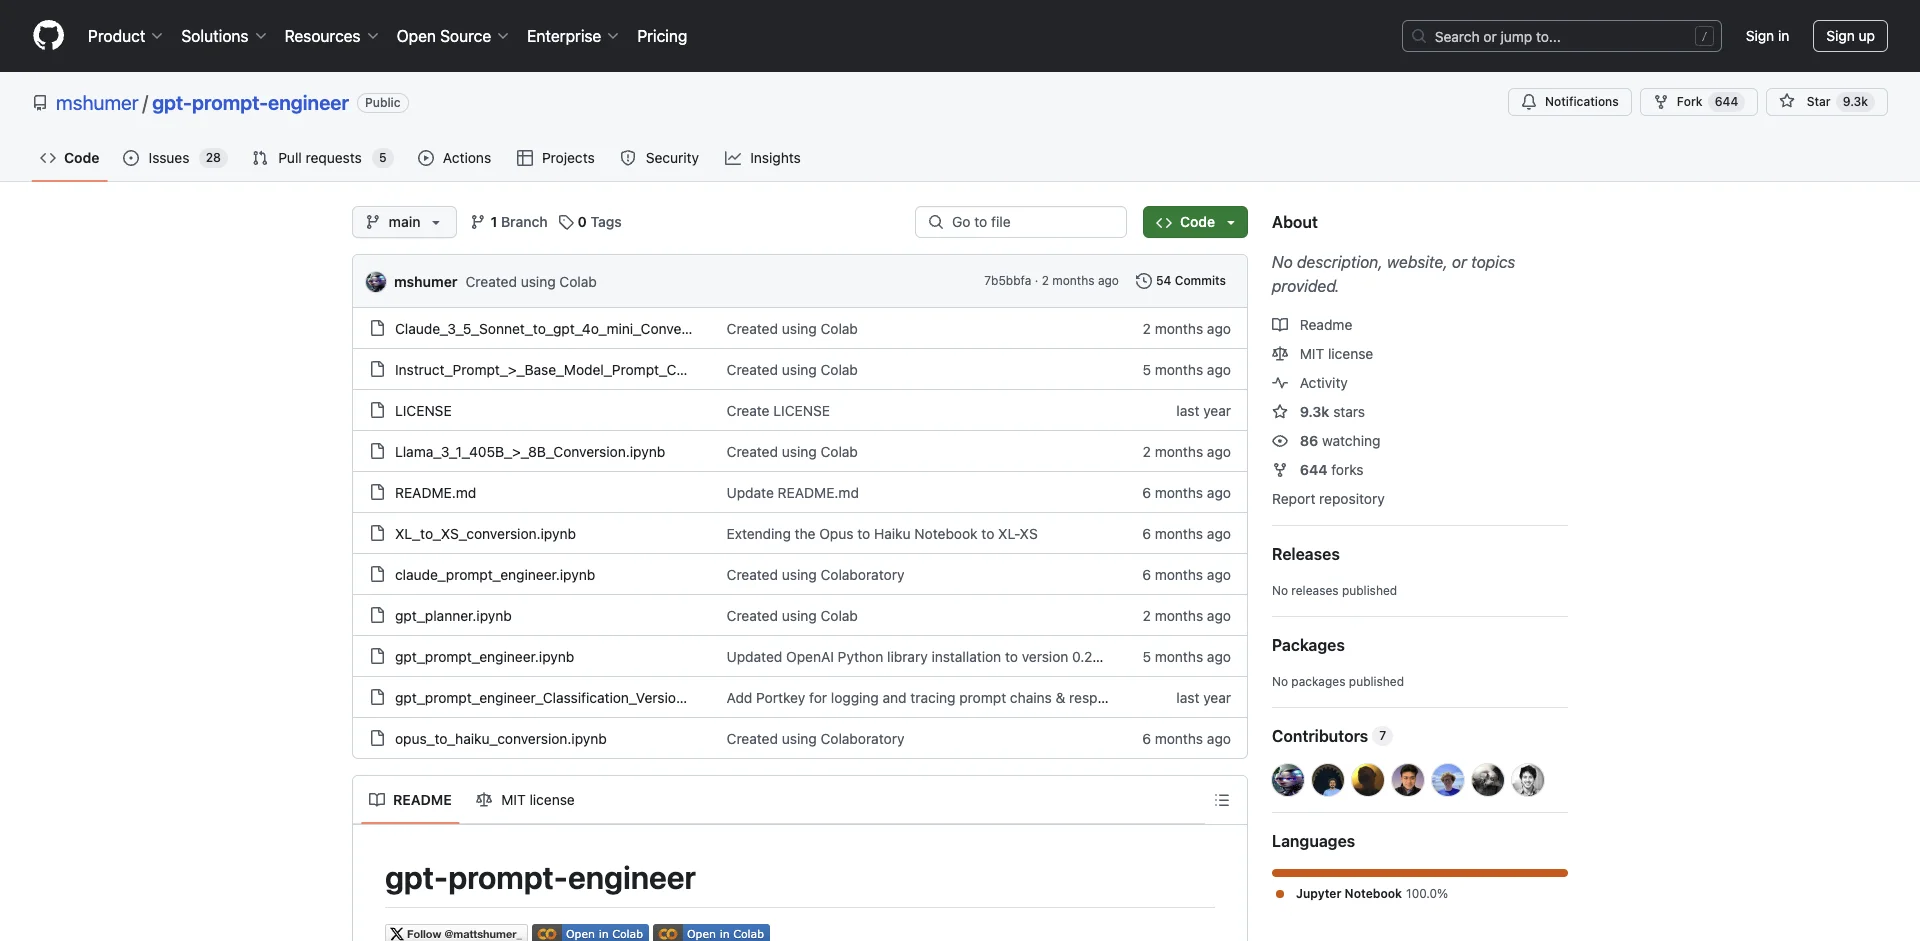Select the README tab in file viewer

coord(410,800)
